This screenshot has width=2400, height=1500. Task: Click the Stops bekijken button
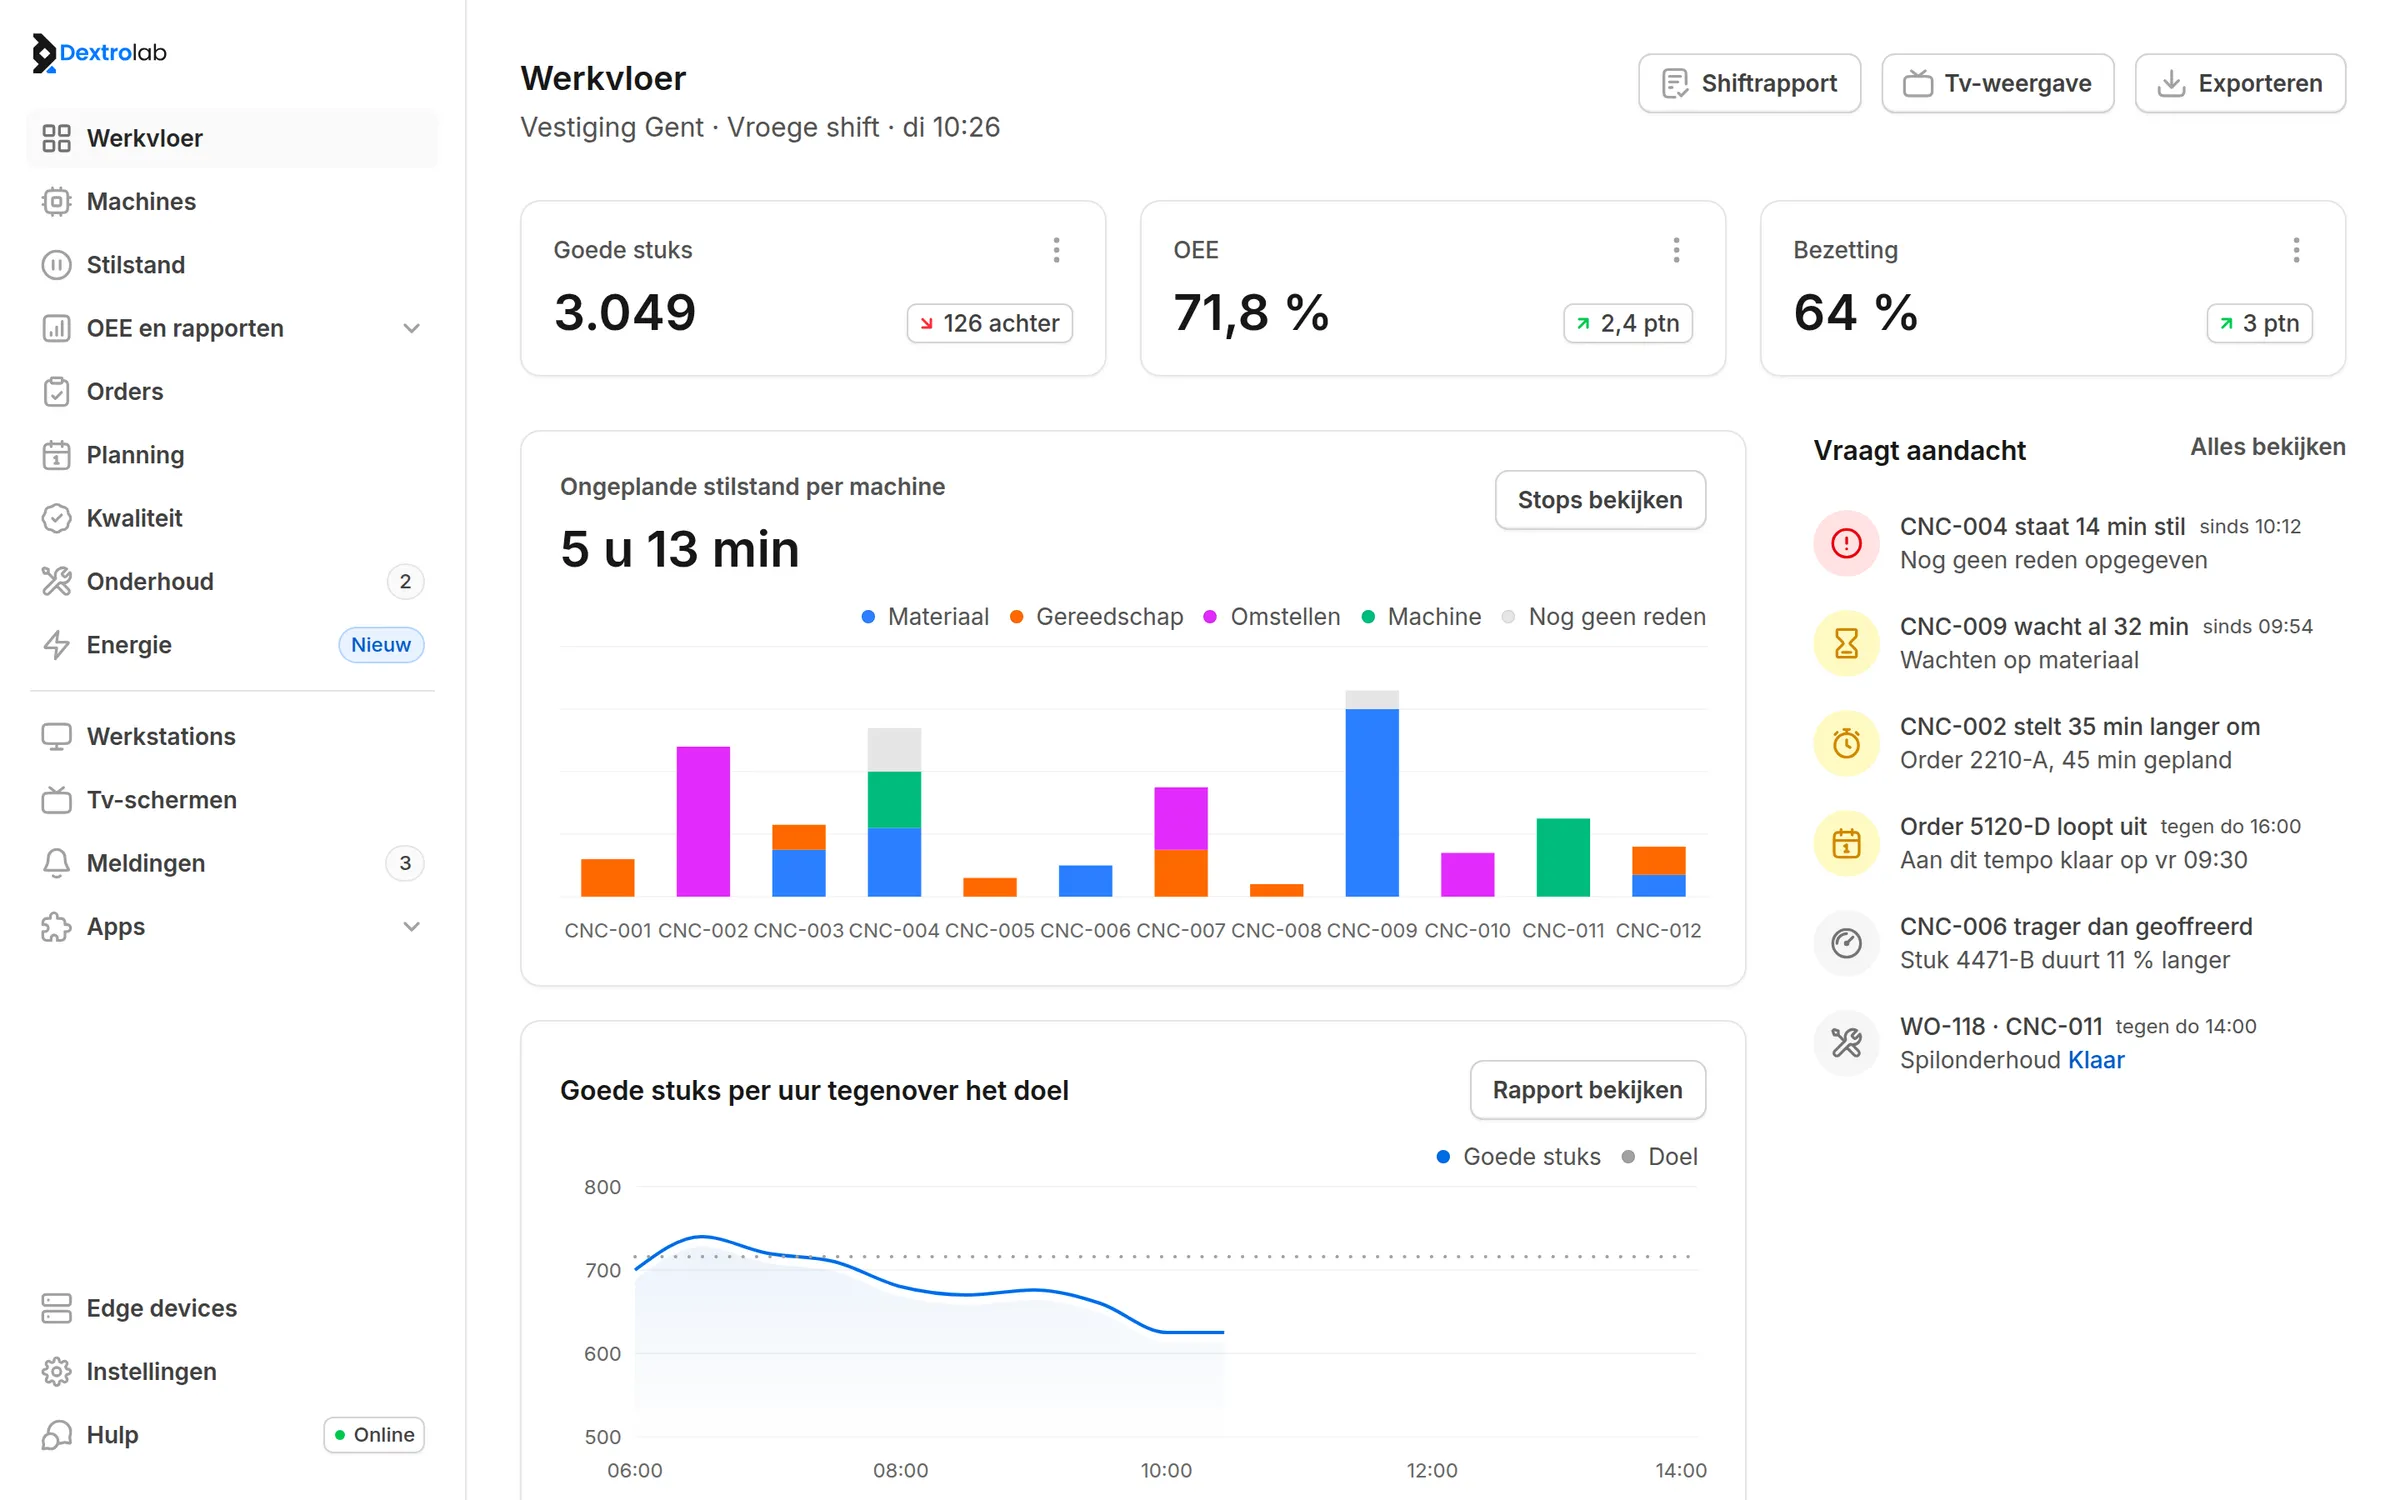coord(1600,500)
